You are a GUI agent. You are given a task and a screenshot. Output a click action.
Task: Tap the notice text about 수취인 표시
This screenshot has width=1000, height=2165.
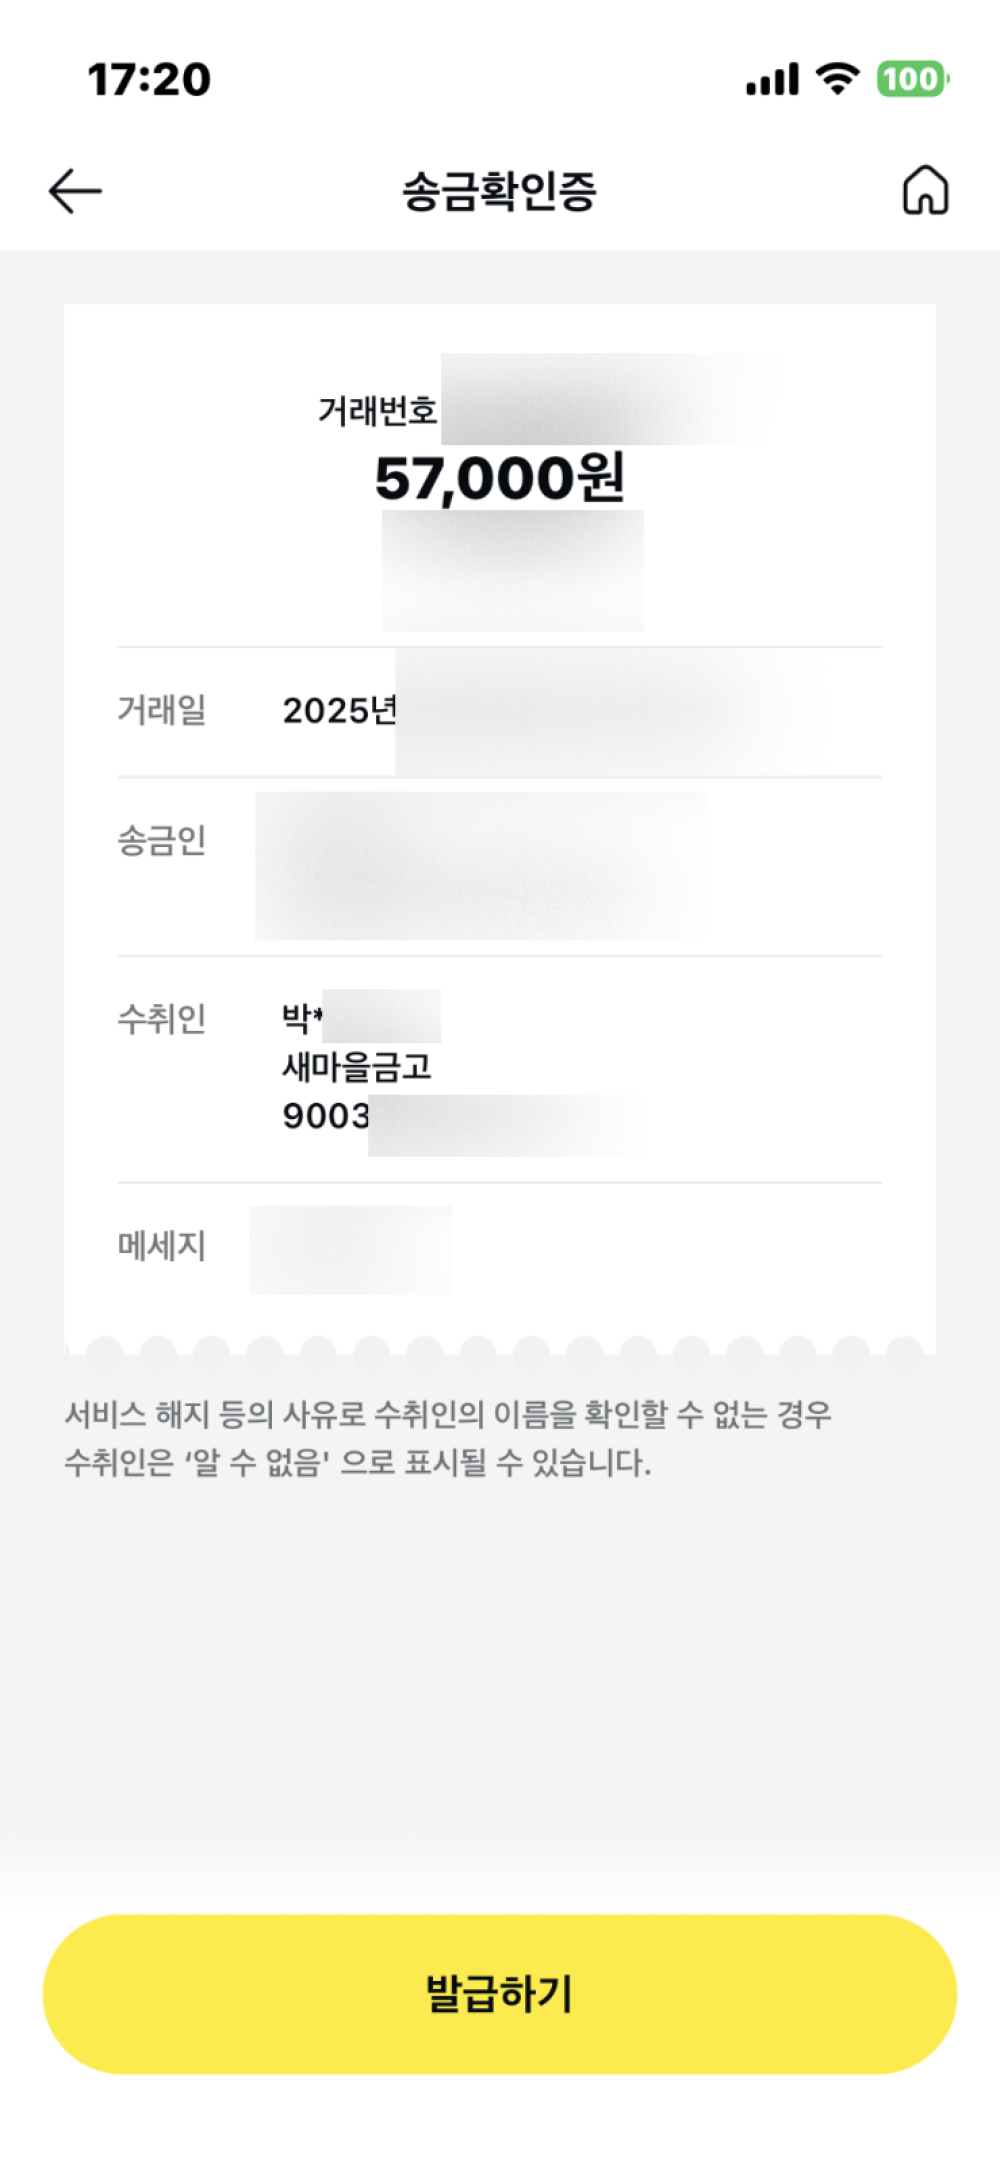(448, 1439)
